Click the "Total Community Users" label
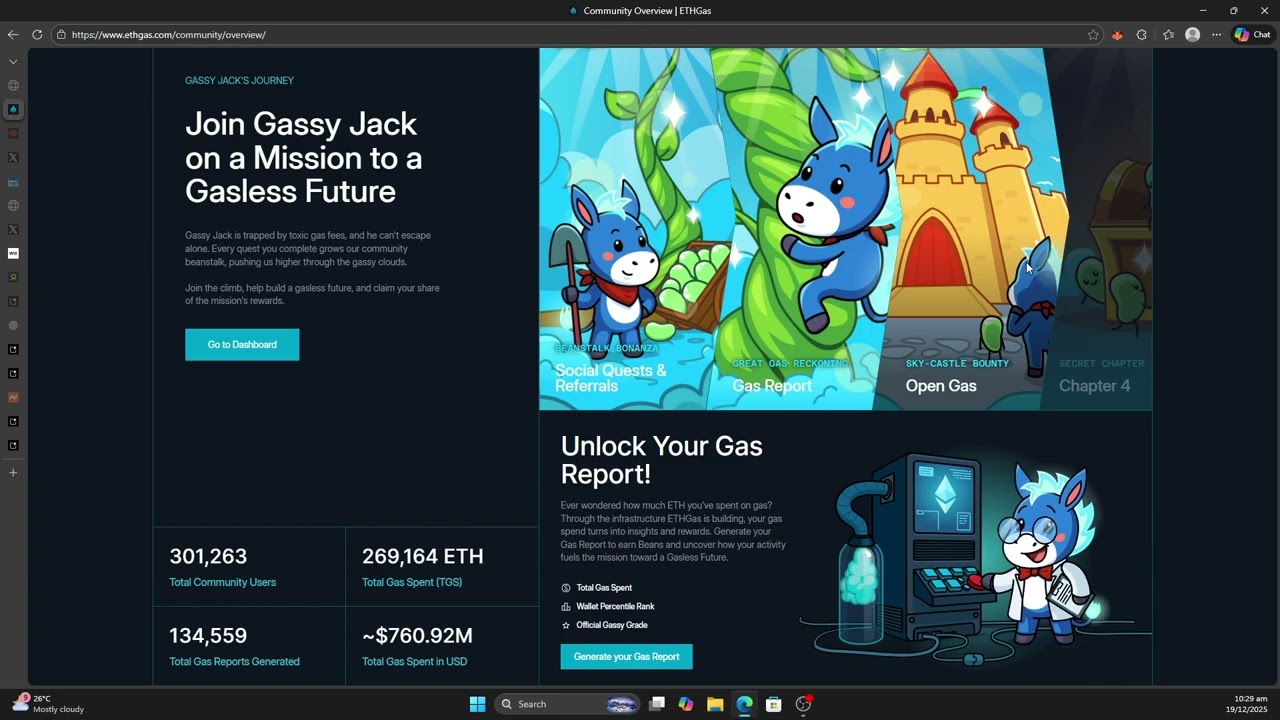 point(222,582)
